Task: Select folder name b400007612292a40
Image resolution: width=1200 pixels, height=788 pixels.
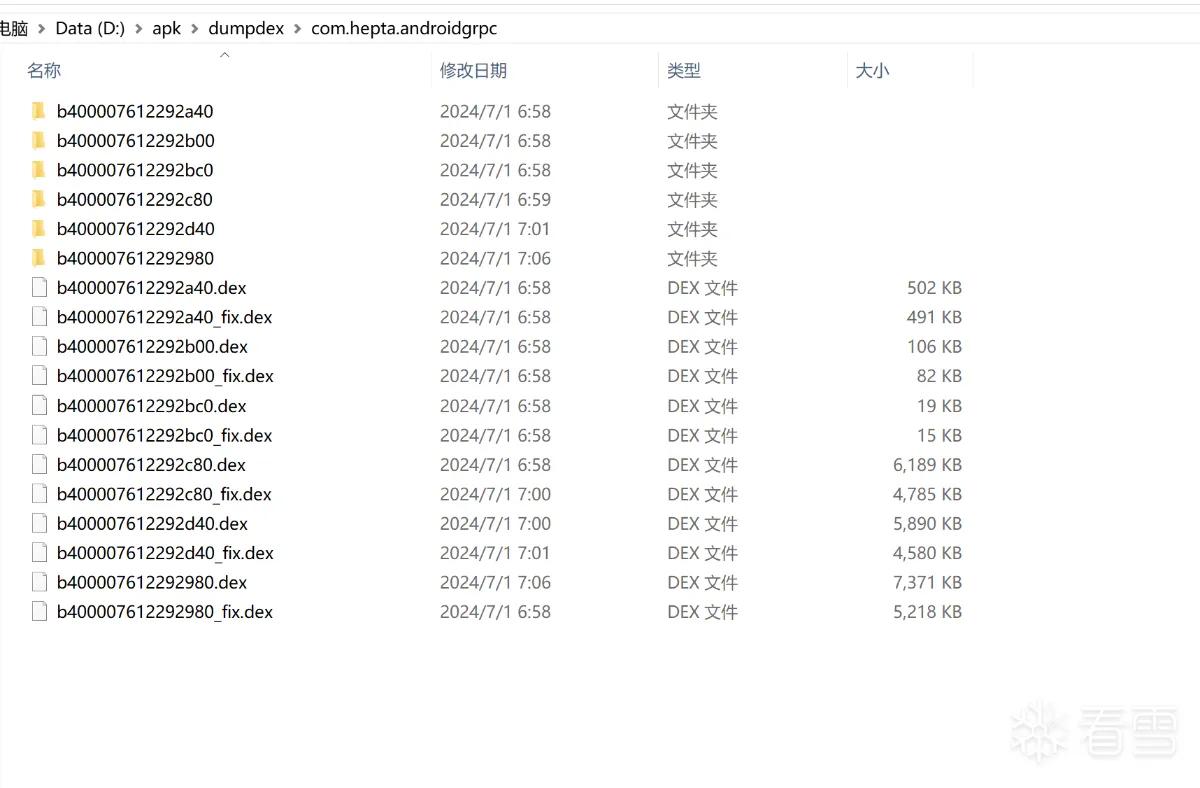Action: click(x=135, y=111)
